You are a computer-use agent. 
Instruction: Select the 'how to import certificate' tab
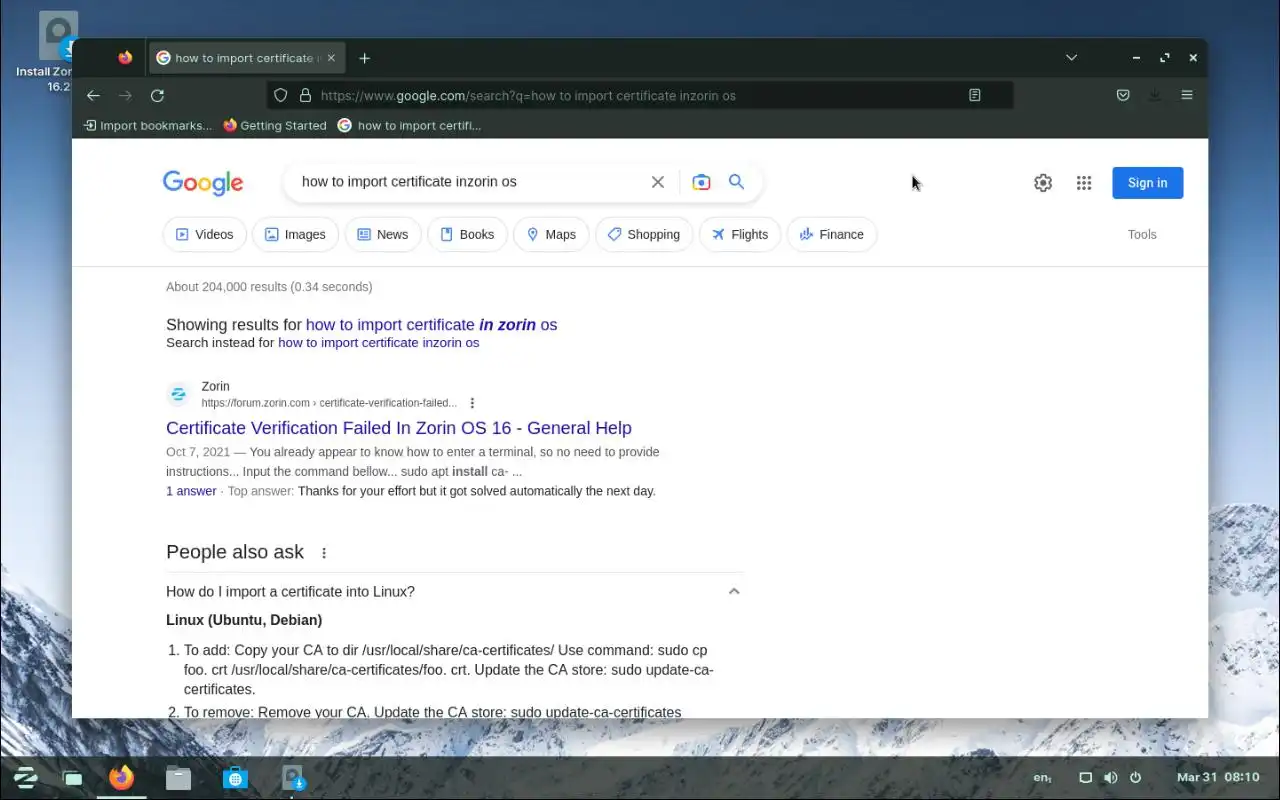246,58
